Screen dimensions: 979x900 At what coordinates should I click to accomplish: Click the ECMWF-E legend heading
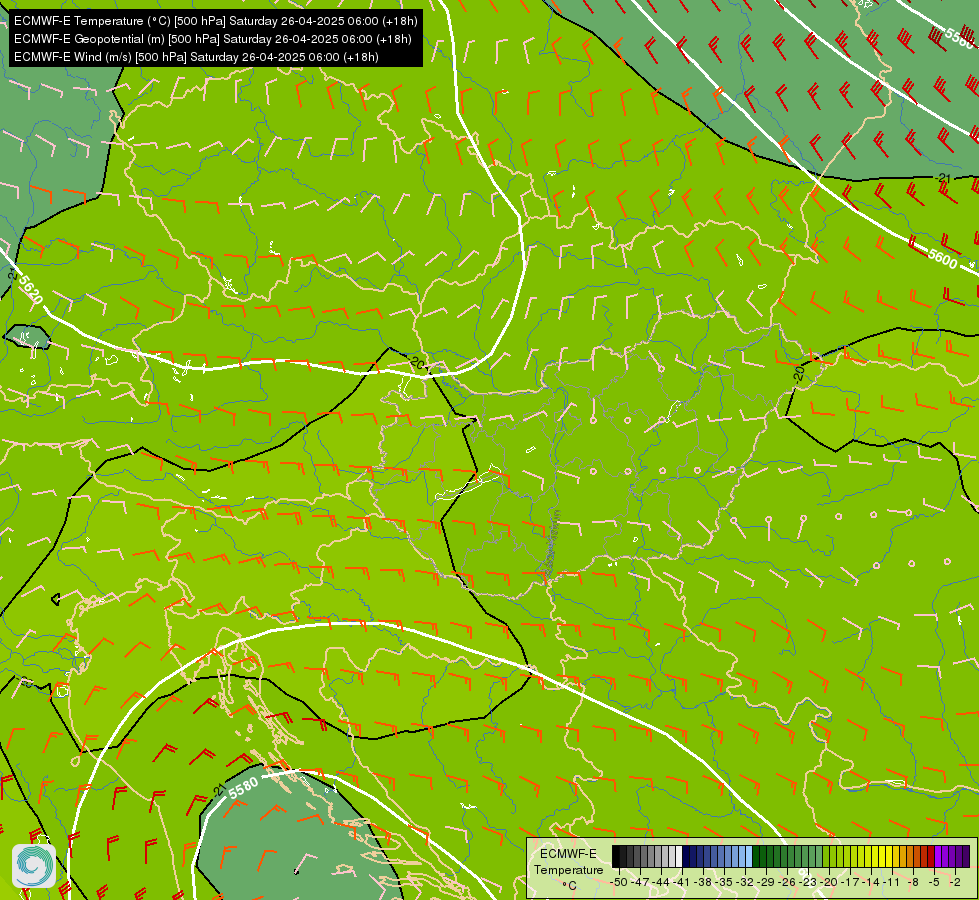(x=568, y=854)
